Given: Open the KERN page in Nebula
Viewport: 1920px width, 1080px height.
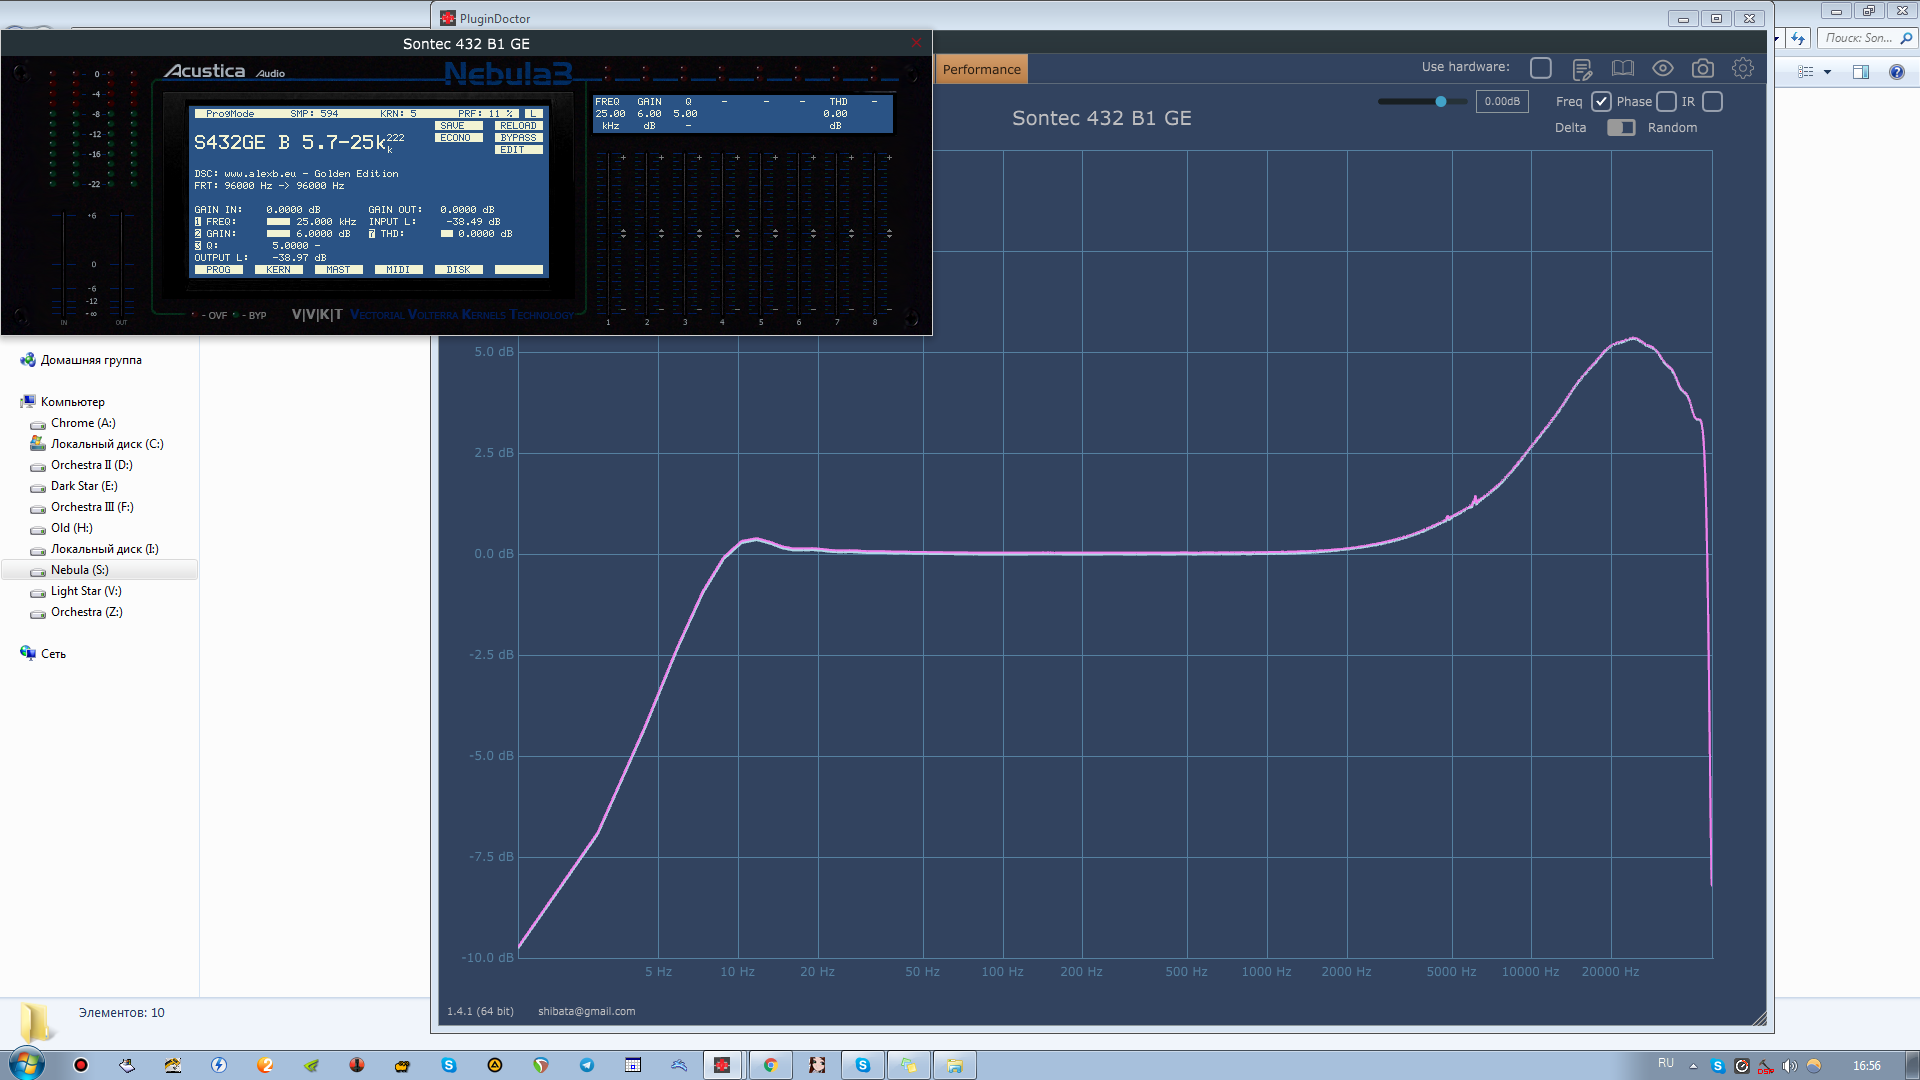Looking at the screenshot, I should tap(278, 270).
